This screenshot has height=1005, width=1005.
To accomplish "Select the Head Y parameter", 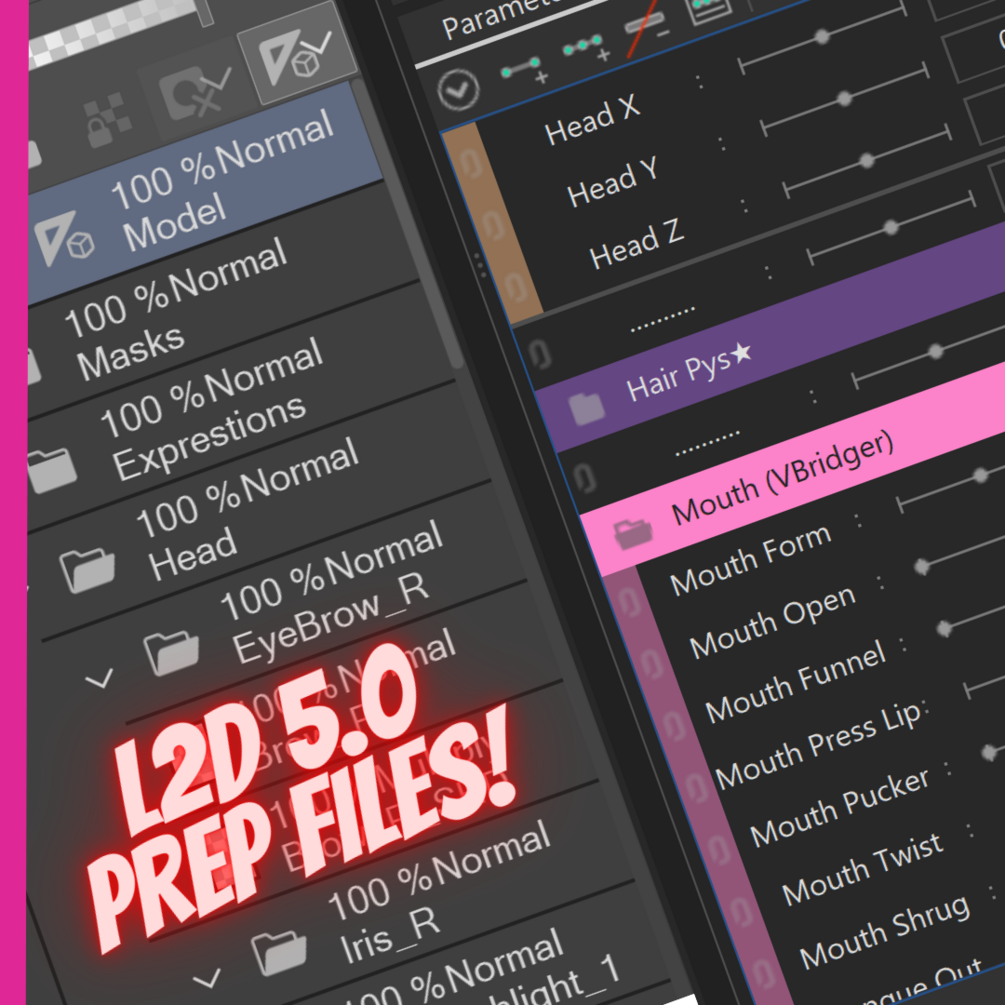I will pos(612,183).
